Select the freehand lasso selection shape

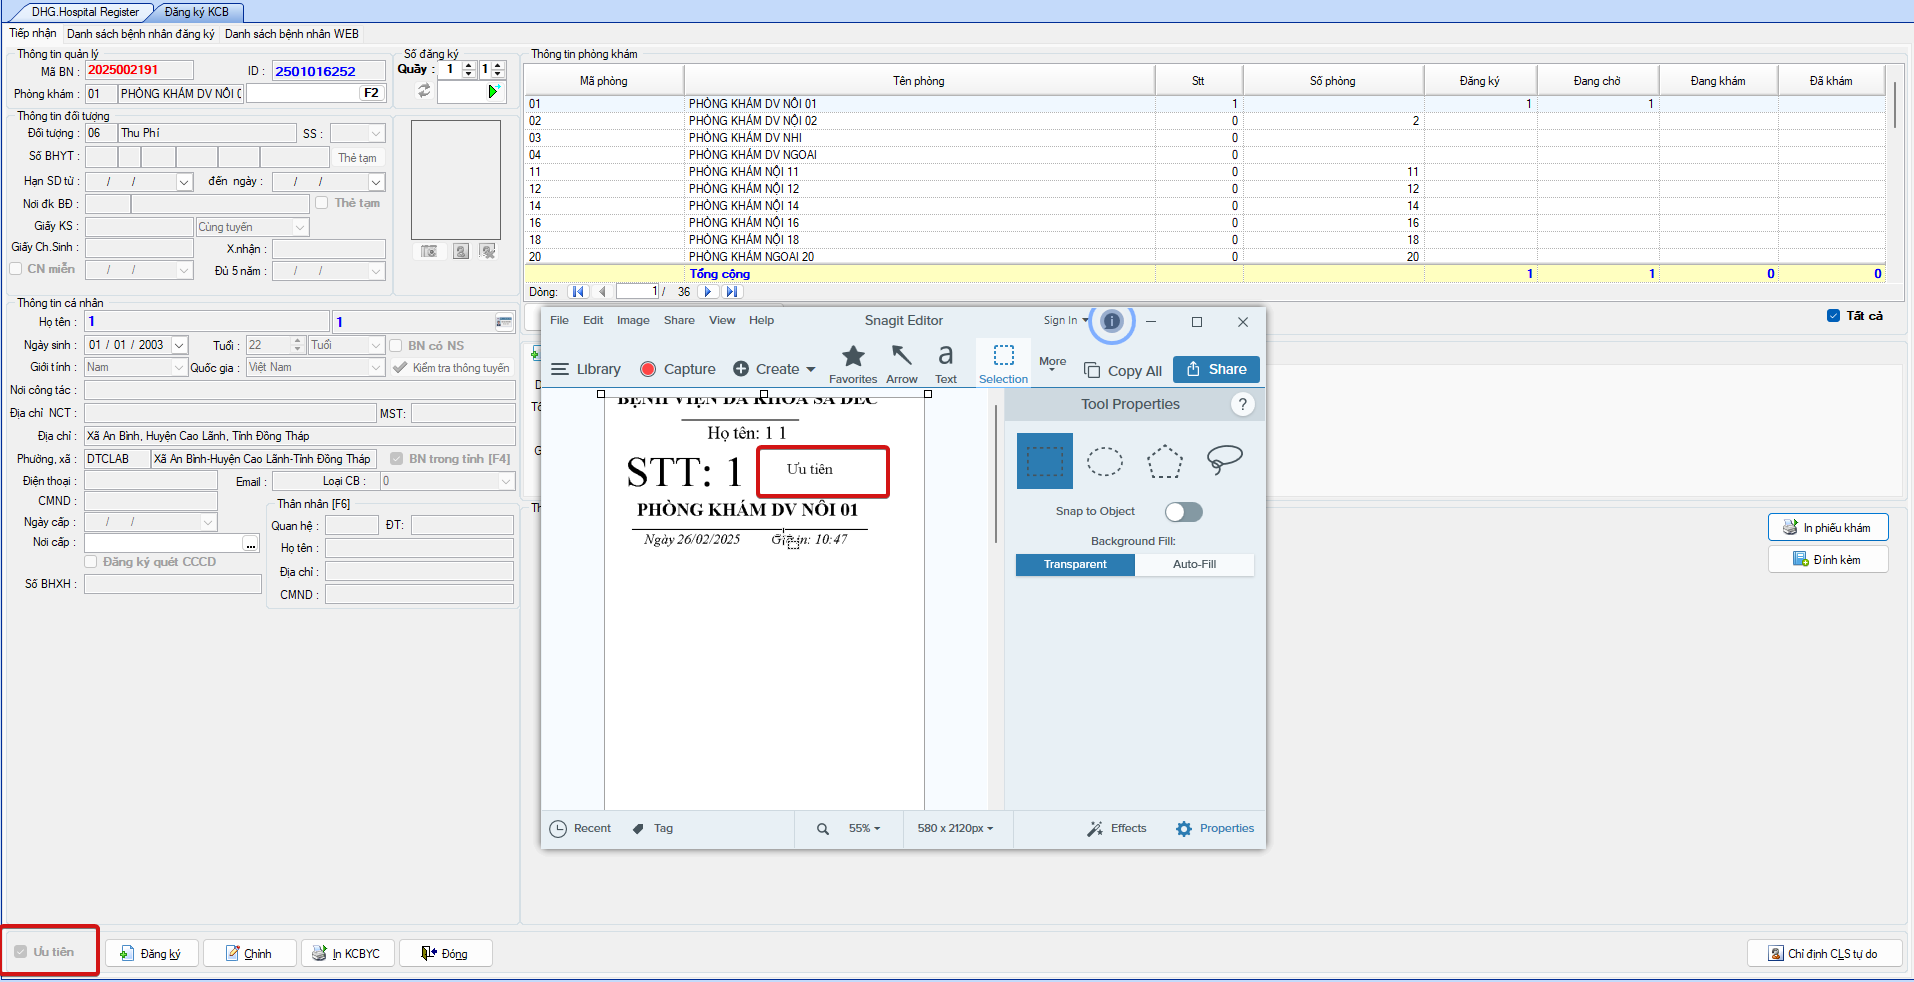(1225, 459)
